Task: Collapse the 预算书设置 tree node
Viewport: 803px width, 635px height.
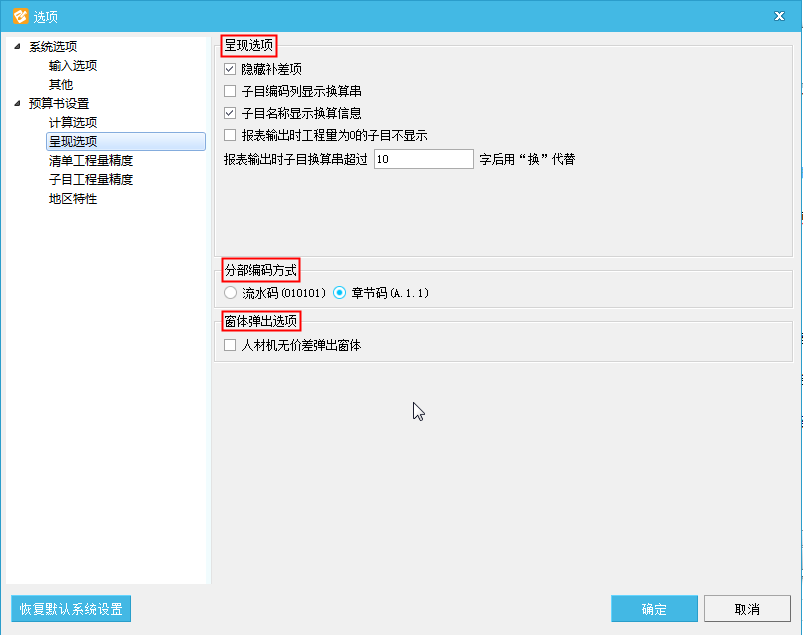Action: (17, 103)
